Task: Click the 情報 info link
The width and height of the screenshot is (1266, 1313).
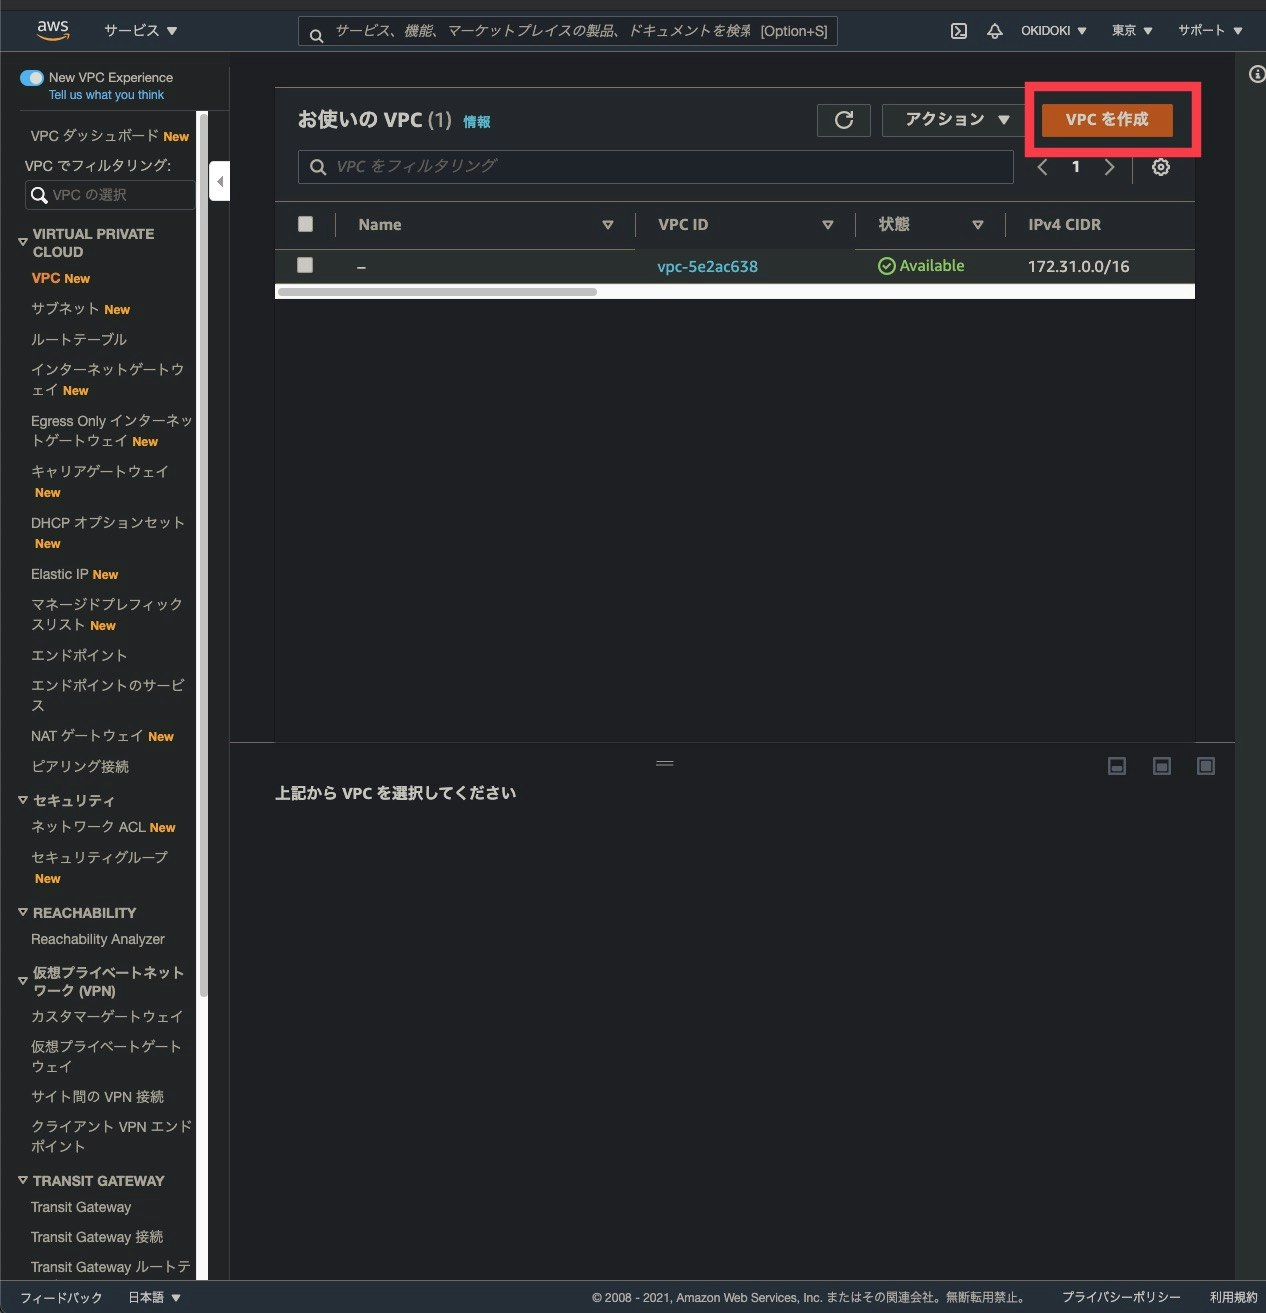Action: (477, 122)
